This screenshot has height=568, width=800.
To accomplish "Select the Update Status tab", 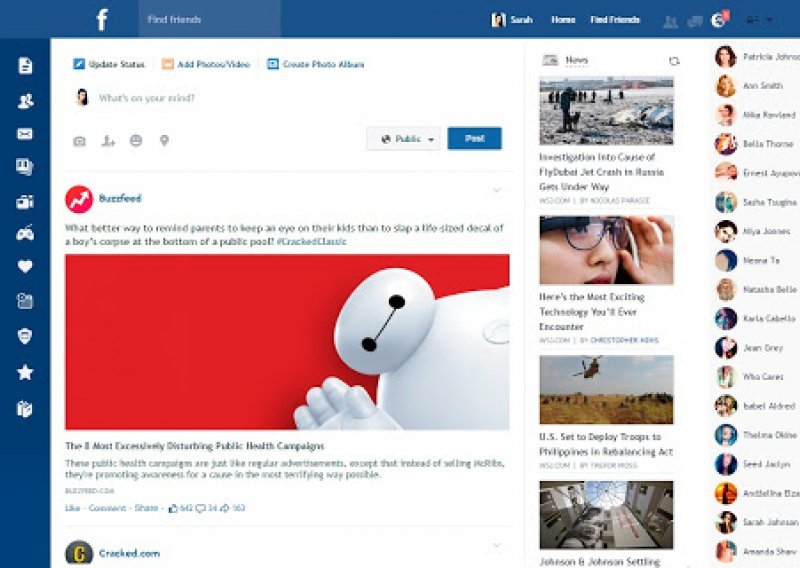I will [x=109, y=64].
